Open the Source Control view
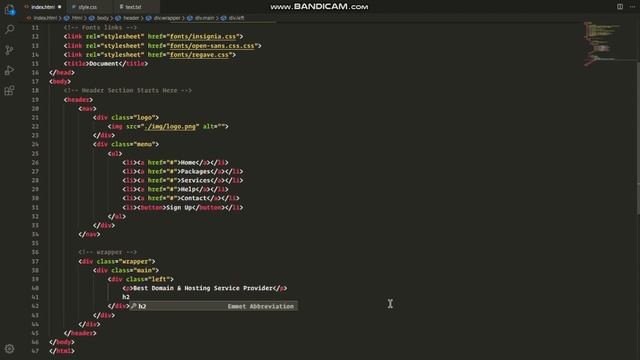Screen dimensions: 640x360 click(9, 50)
